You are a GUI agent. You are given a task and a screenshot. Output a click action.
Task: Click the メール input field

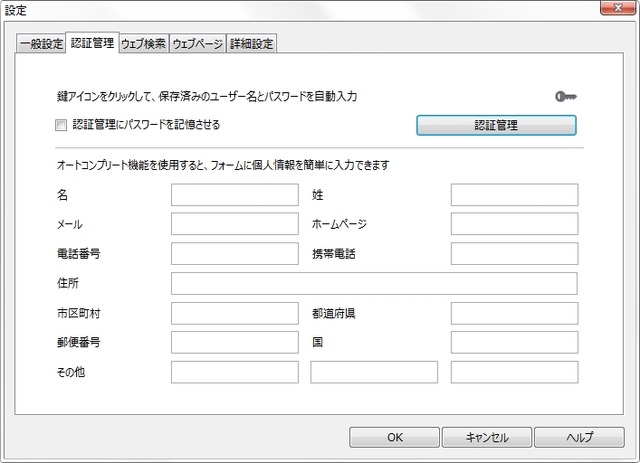(x=235, y=224)
